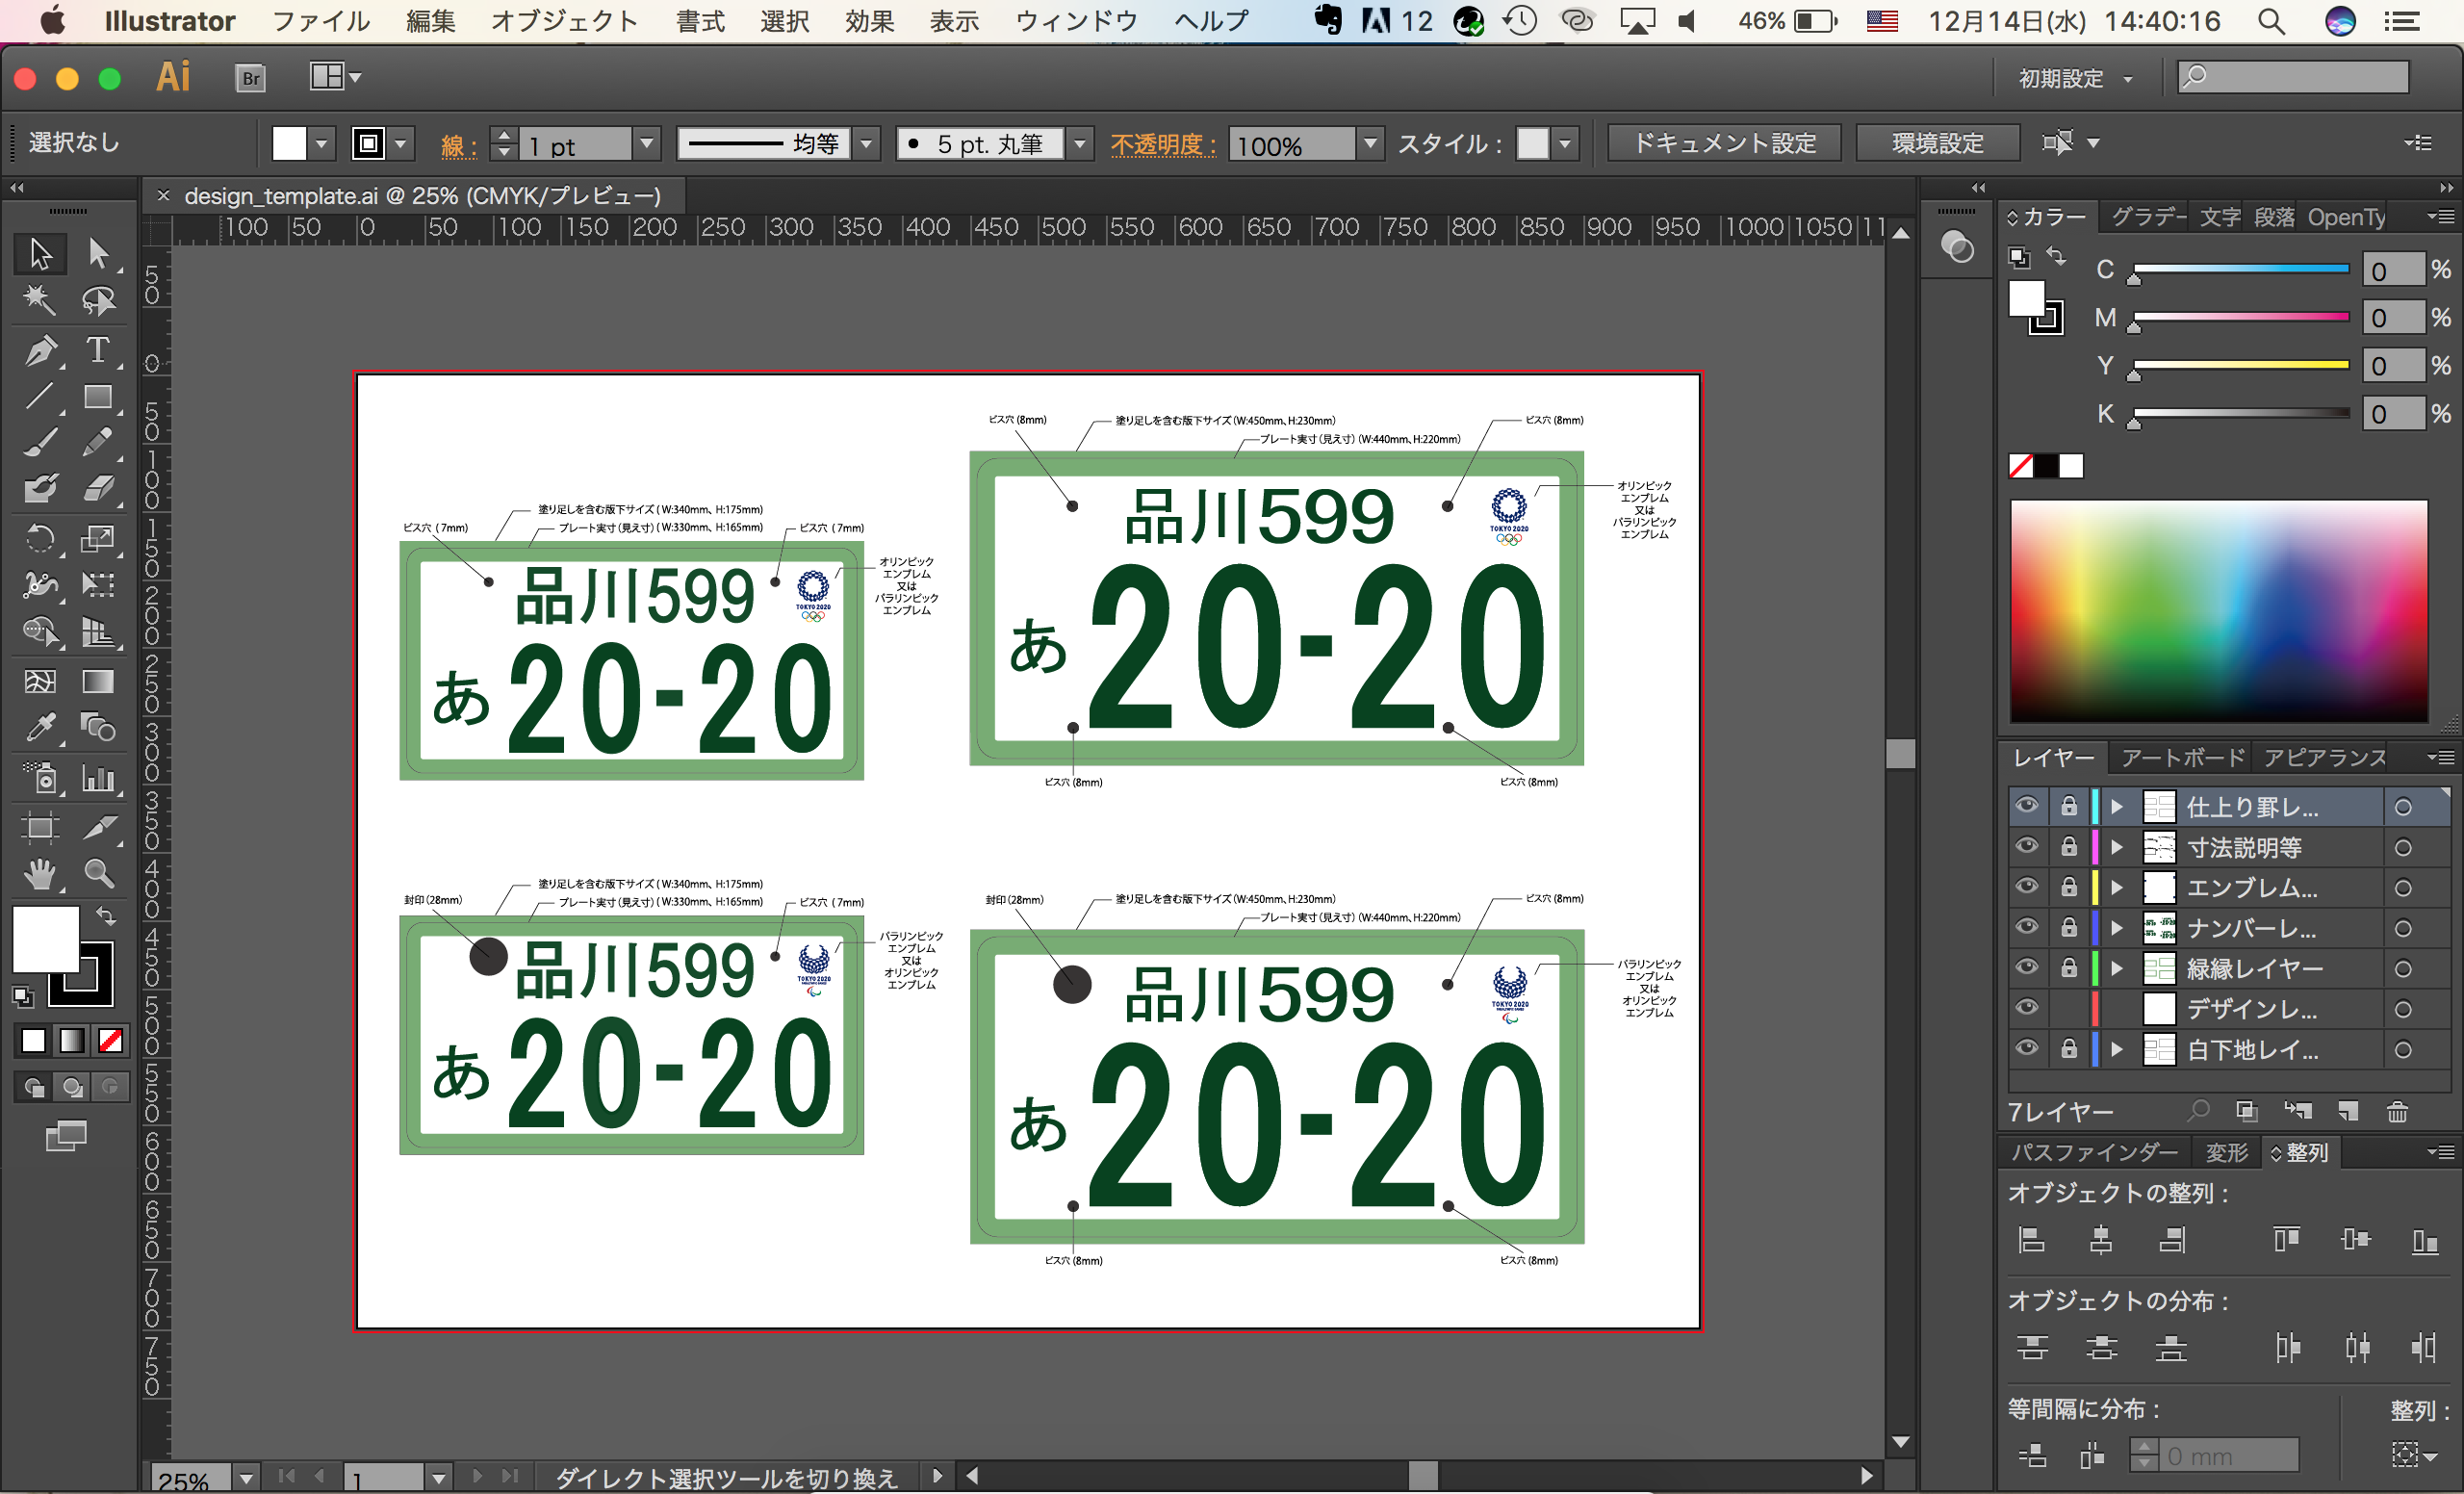Delete selected layer with trash icon

point(2396,1111)
